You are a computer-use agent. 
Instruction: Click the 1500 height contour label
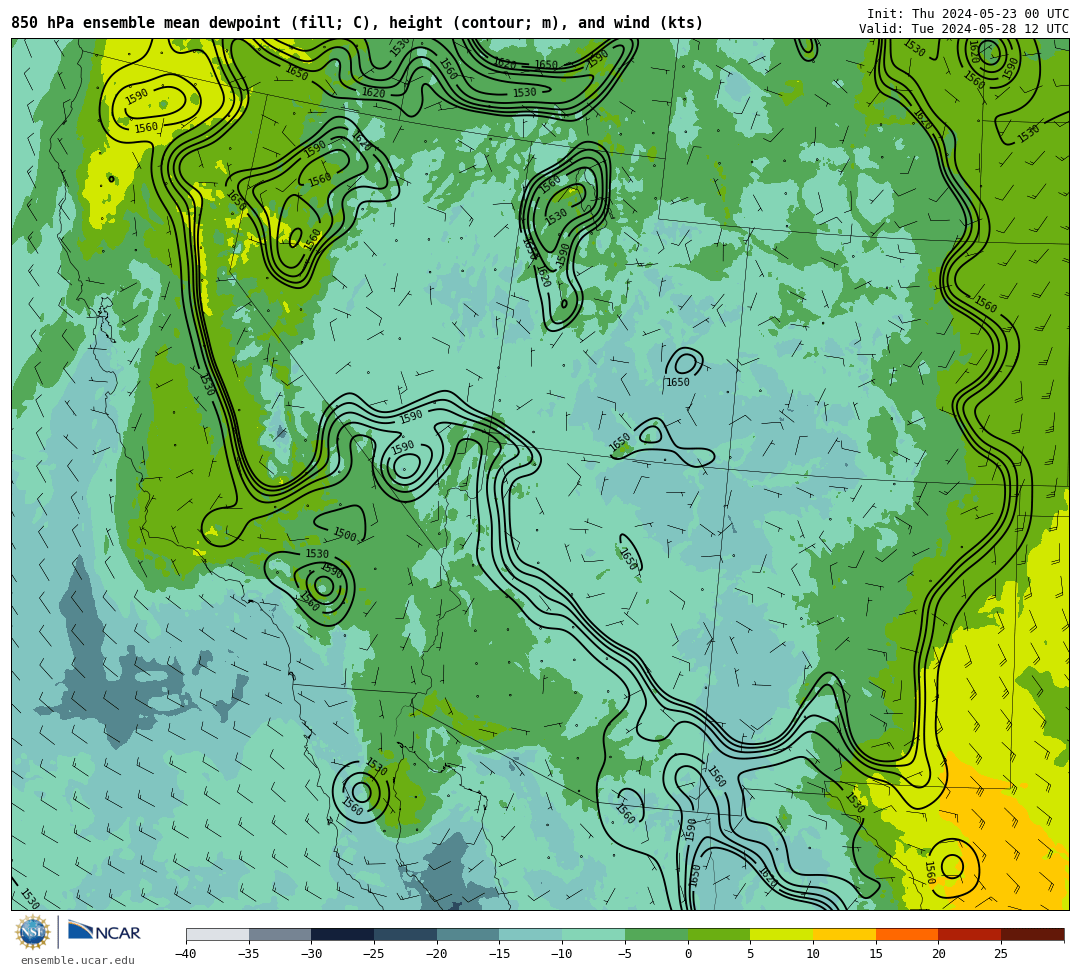345,534
